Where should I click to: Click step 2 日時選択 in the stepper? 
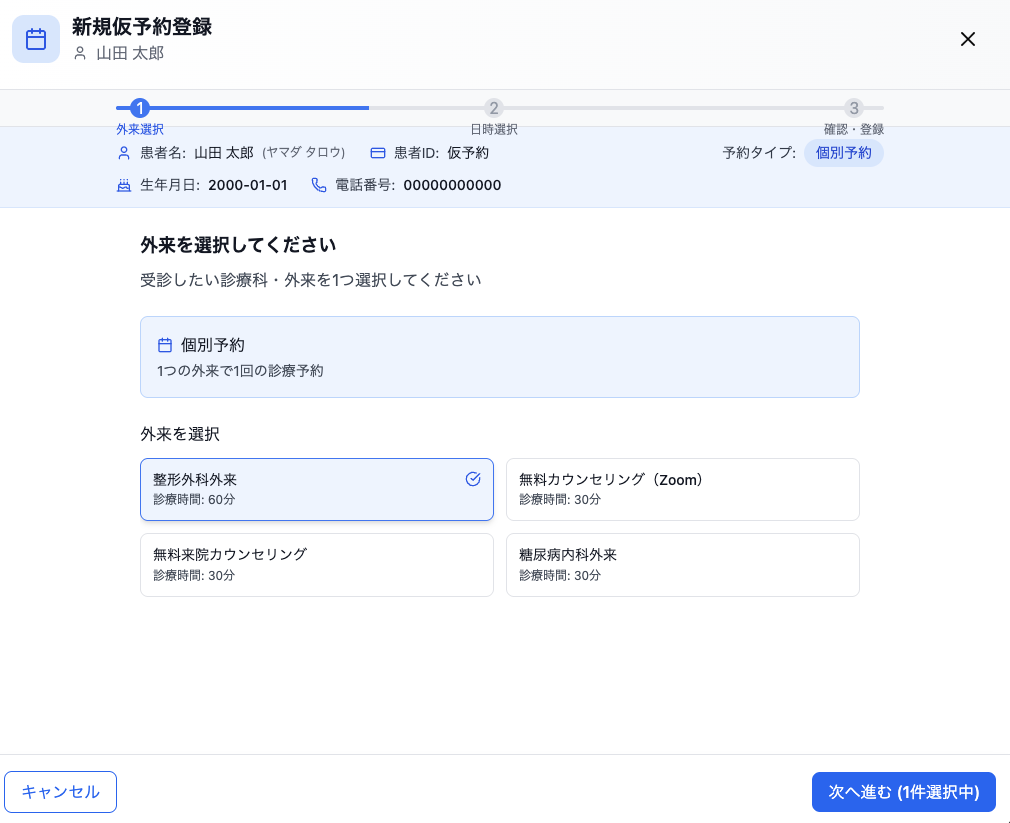pyautogui.click(x=495, y=107)
